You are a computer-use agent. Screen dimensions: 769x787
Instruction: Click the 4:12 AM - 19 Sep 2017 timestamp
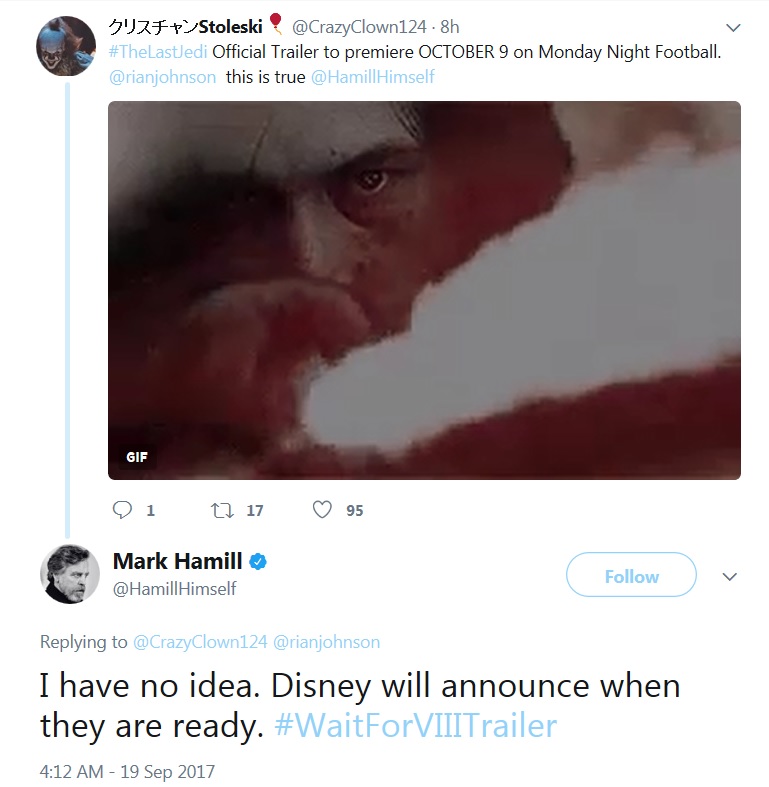127,772
